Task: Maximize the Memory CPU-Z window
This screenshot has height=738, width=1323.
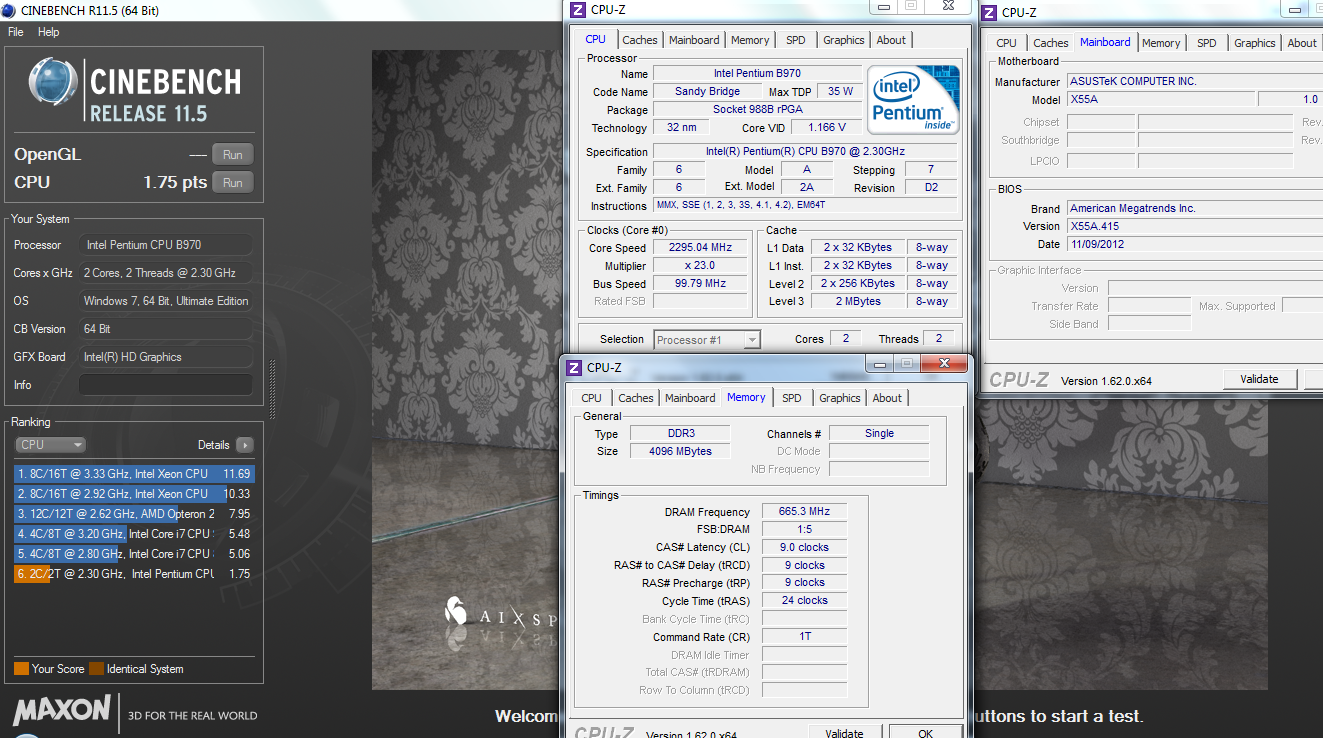Action: (x=906, y=364)
